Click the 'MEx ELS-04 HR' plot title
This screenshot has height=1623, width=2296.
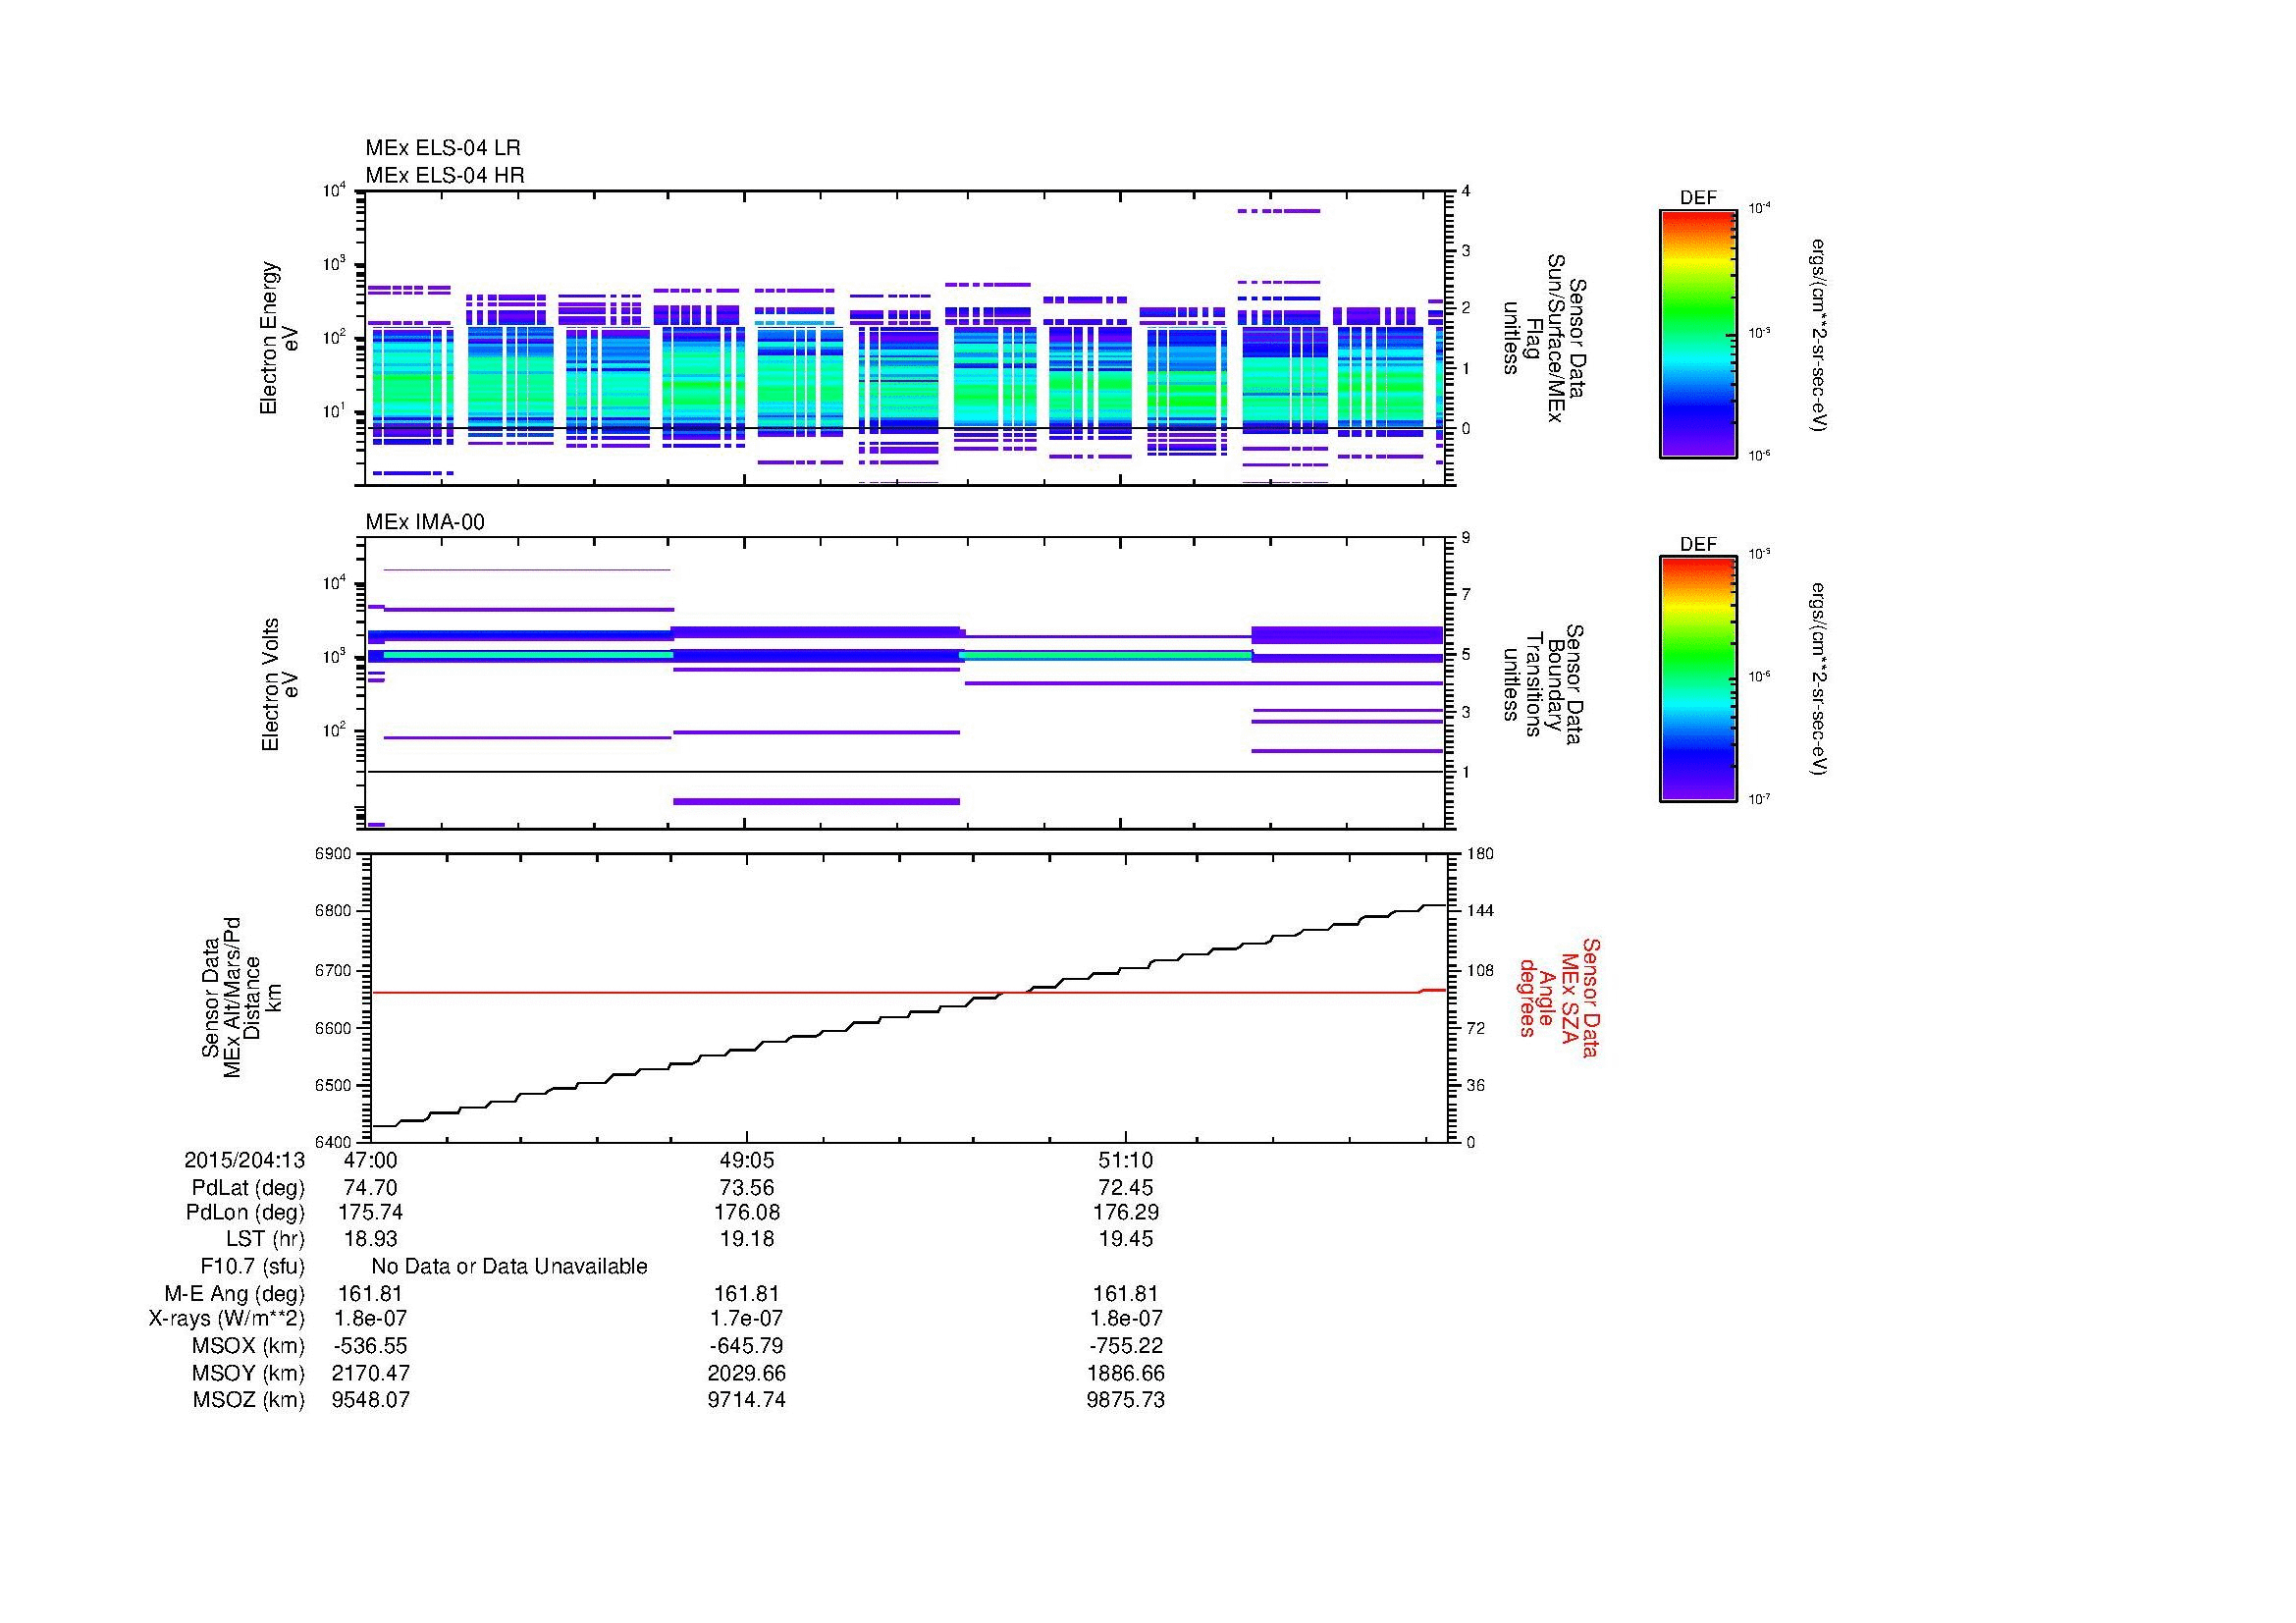coord(445,175)
